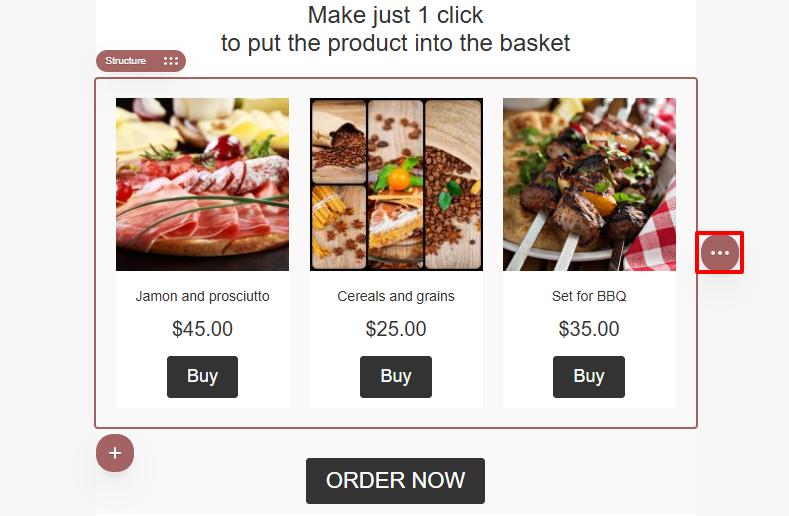Click the plus icon to add structure

115,453
